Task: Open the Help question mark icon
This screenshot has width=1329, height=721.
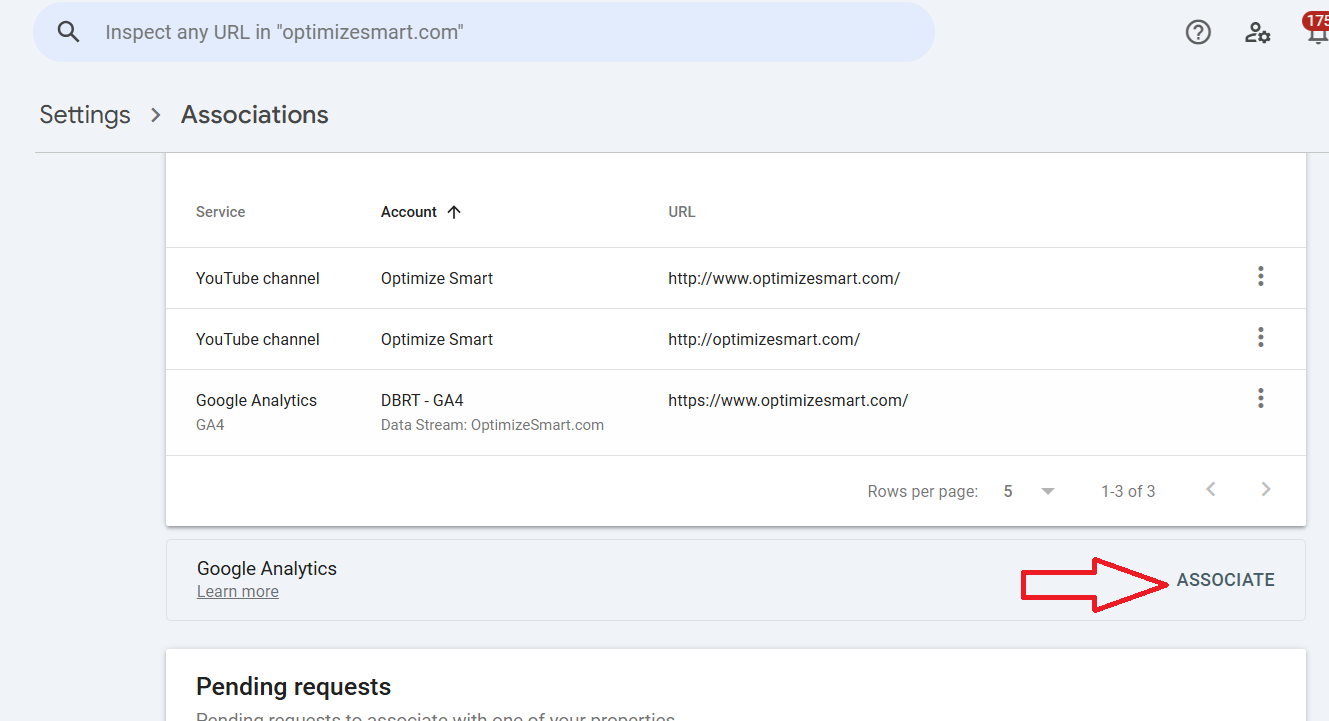Action: point(1198,32)
